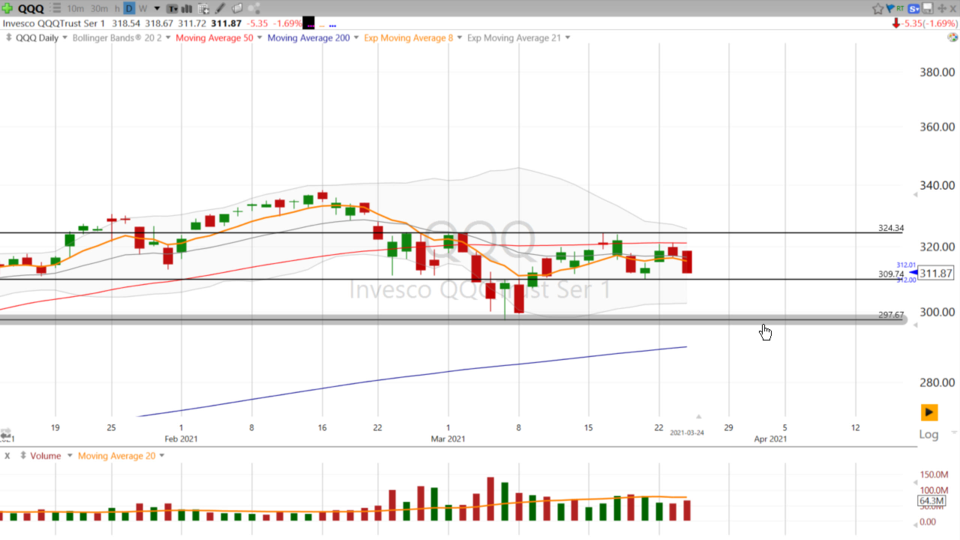Open dropdown arrow beside Log
Viewport: 960px width, 540px height.
coord(953,432)
